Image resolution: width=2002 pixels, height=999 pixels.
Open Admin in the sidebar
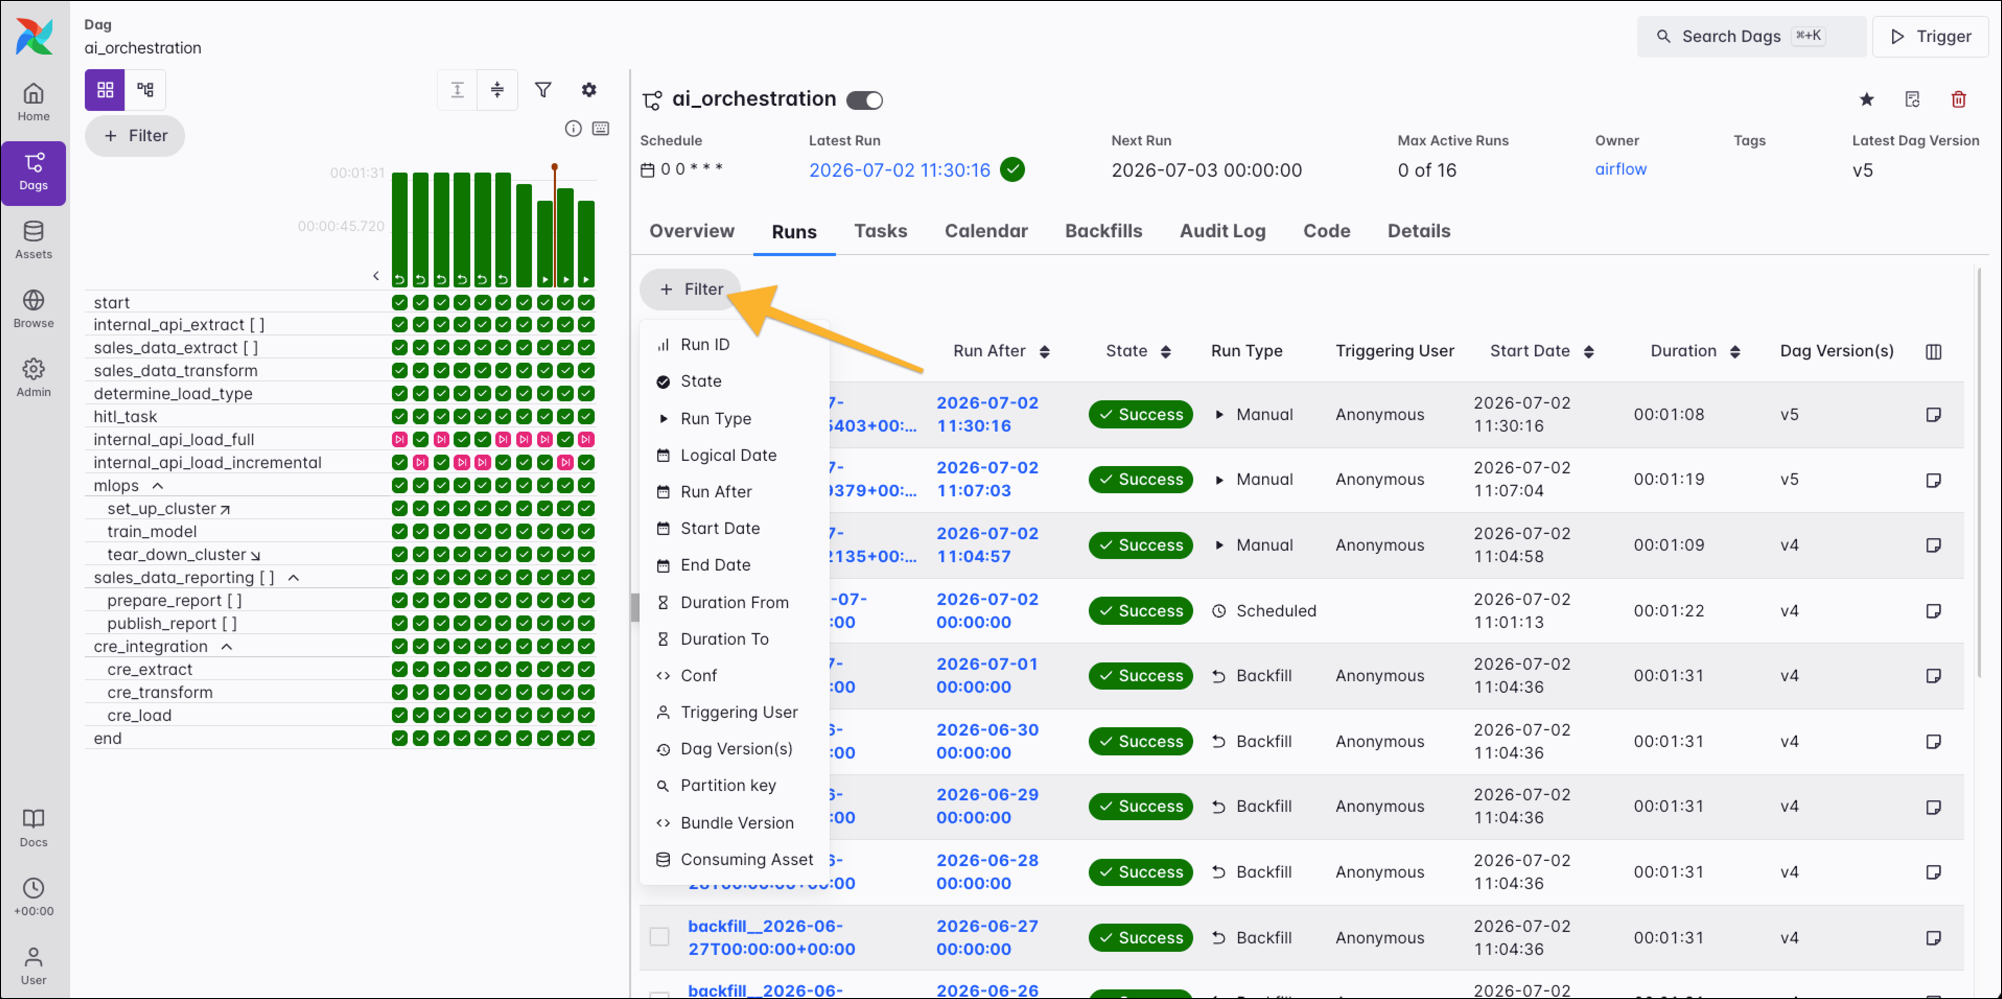34,379
